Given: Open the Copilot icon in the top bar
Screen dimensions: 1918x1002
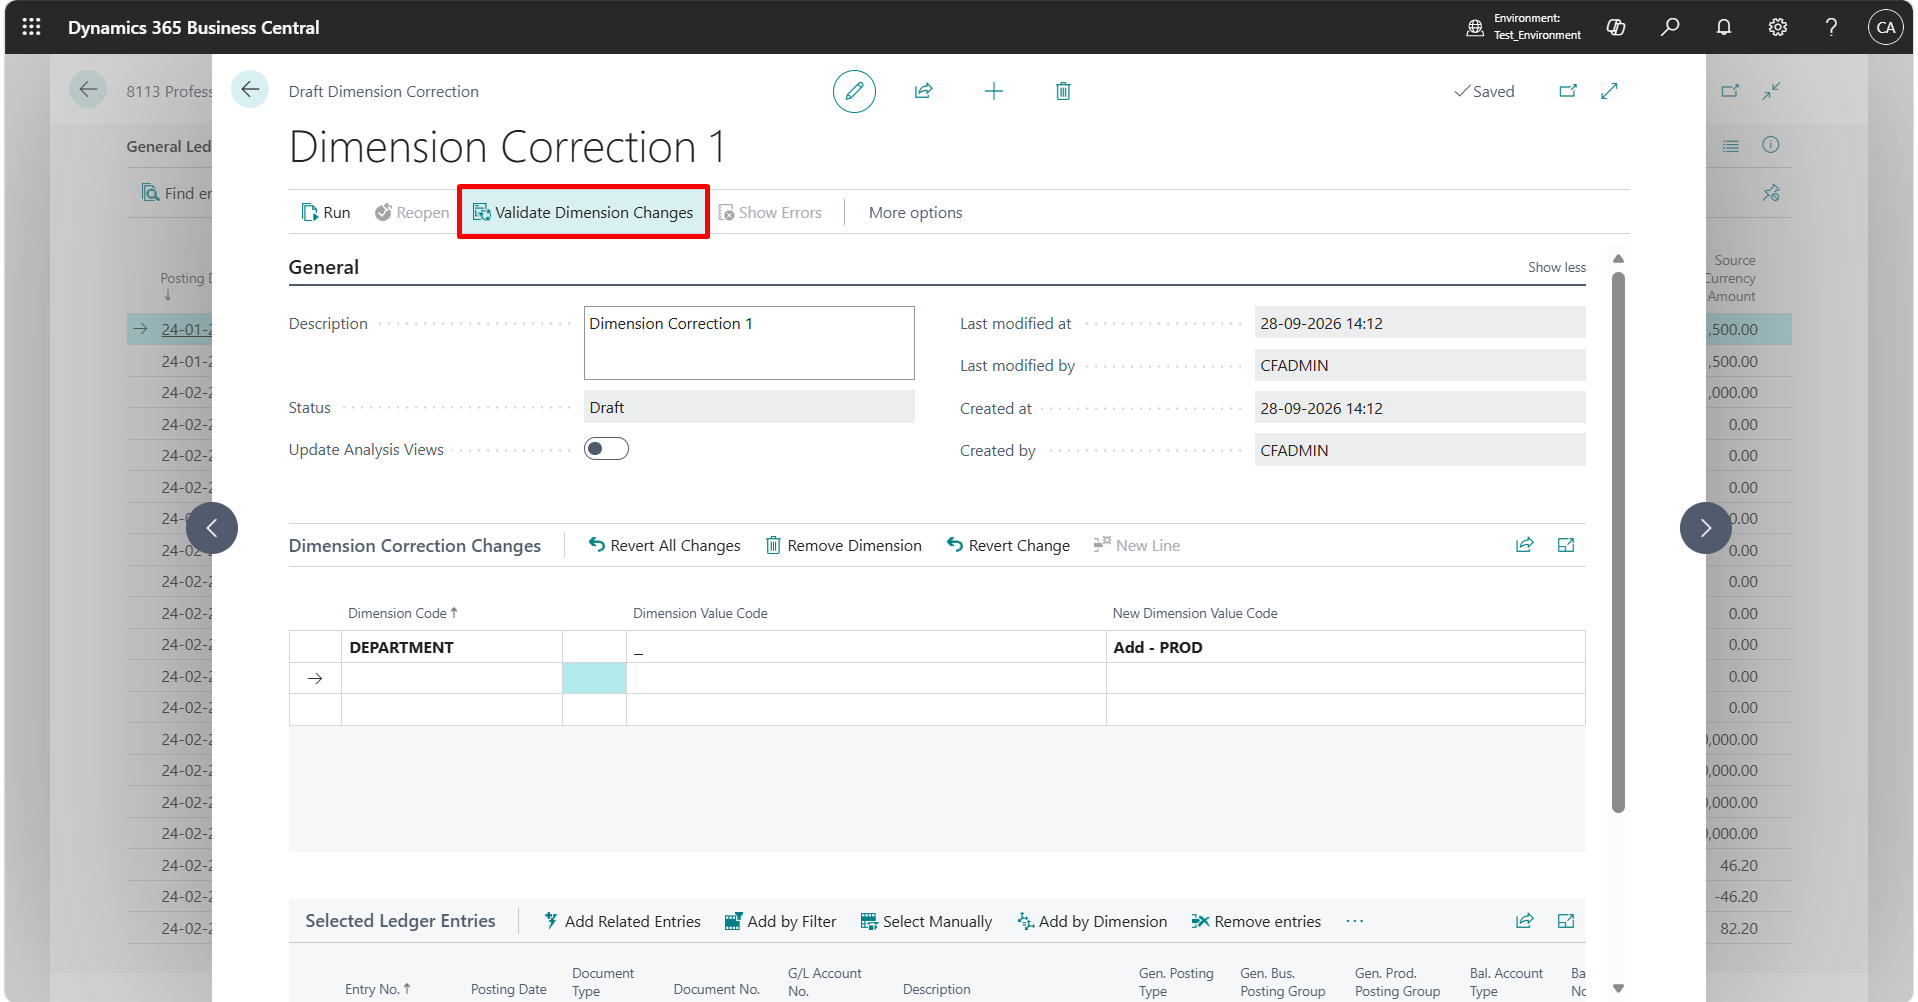Looking at the screenshot, I should click(1616, 27).
